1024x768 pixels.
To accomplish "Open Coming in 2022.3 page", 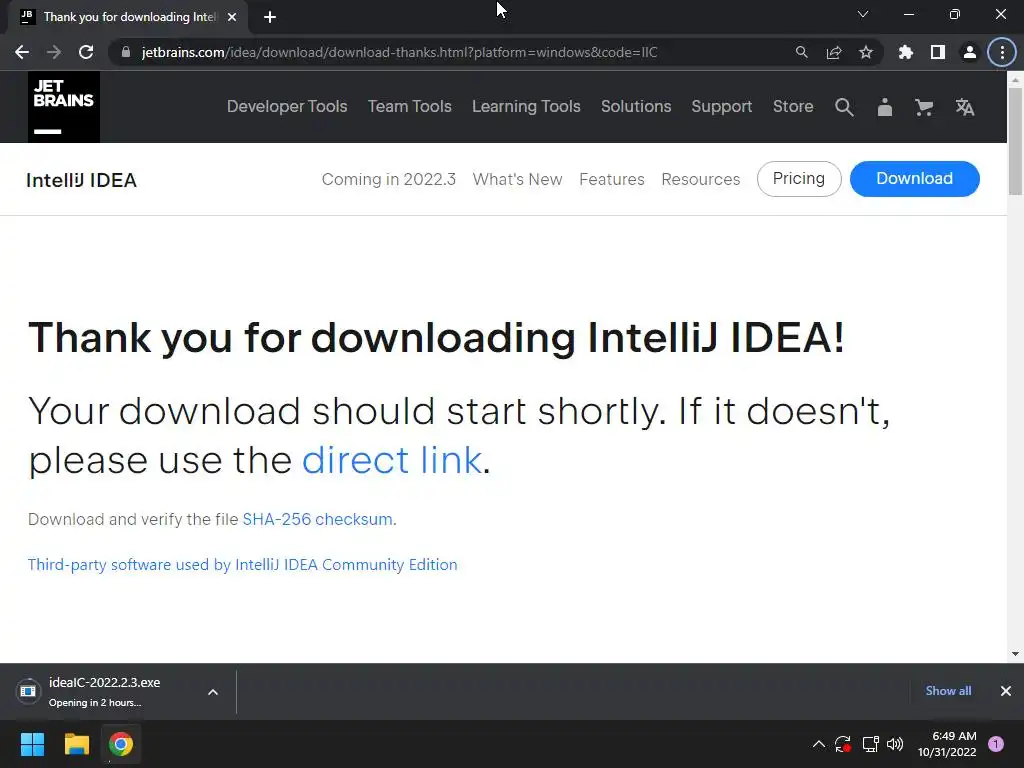I will click(389, 179).
